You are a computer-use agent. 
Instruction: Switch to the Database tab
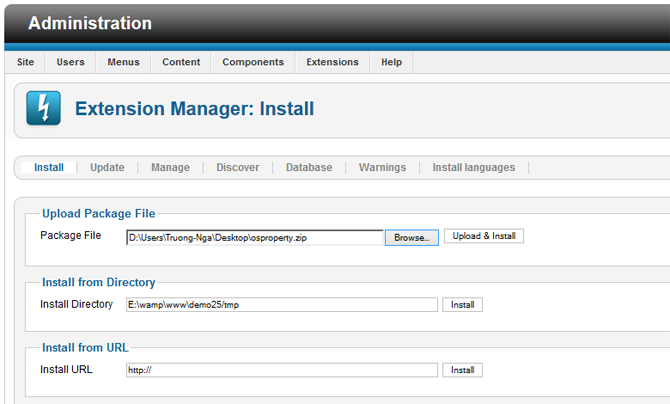309,168
